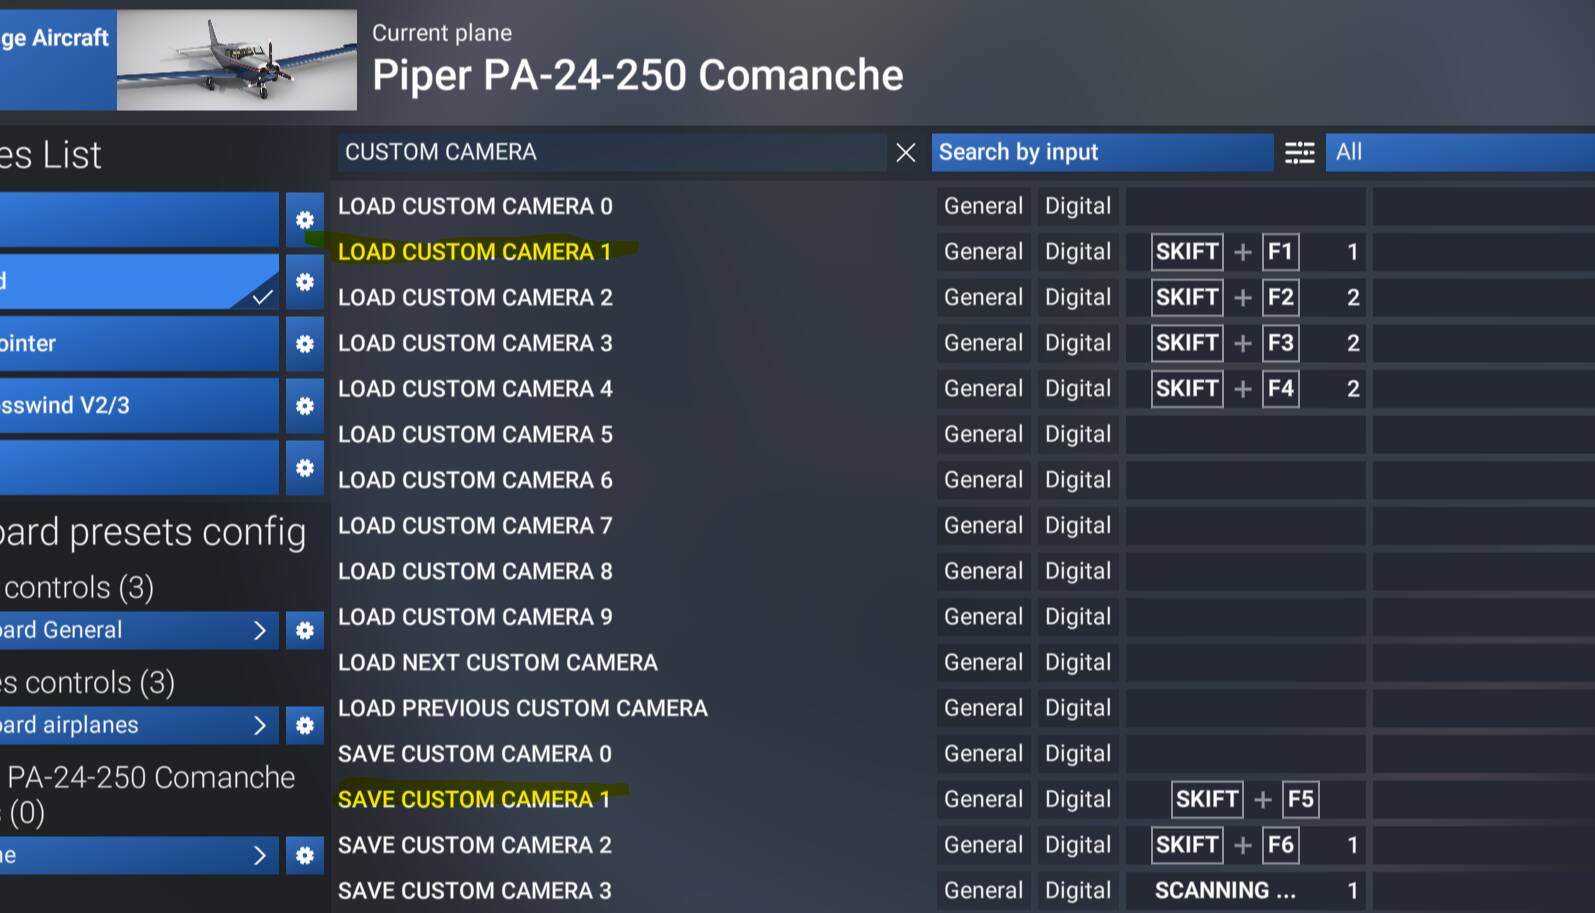Click the topmost gear icon in presets list
This screenshot has height=913, width=1595.
(x=305, y=220)
